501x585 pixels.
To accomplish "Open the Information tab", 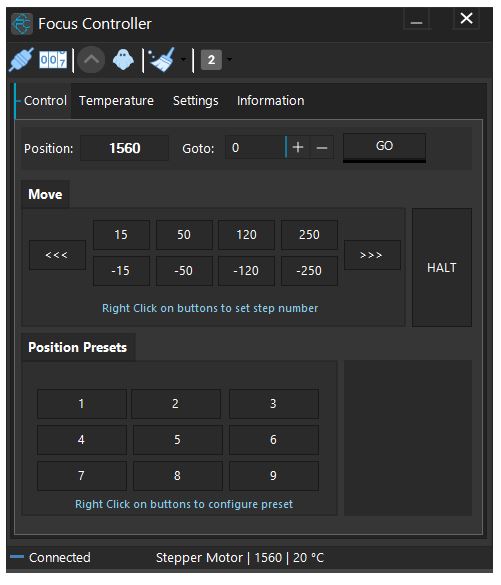I will coord(270,101).
